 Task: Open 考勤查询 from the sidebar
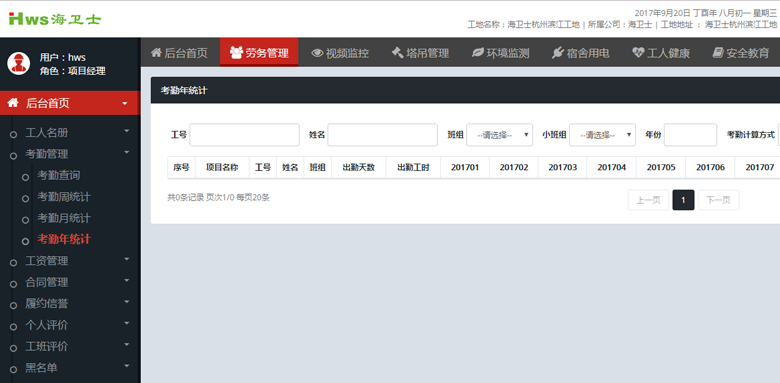59,175
